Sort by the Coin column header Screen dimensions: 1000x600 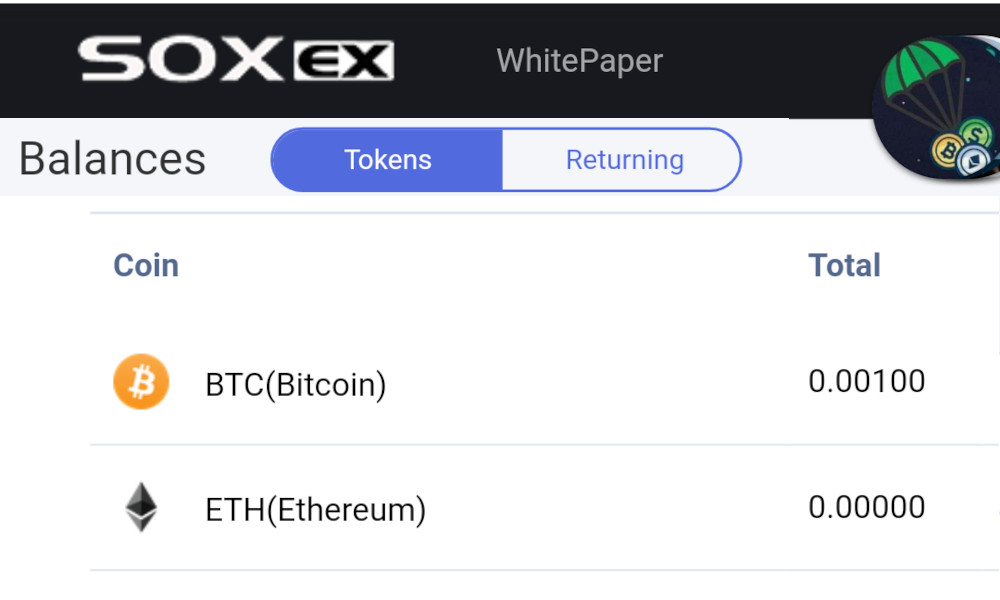pyautogui.click(x=146, y=265)
